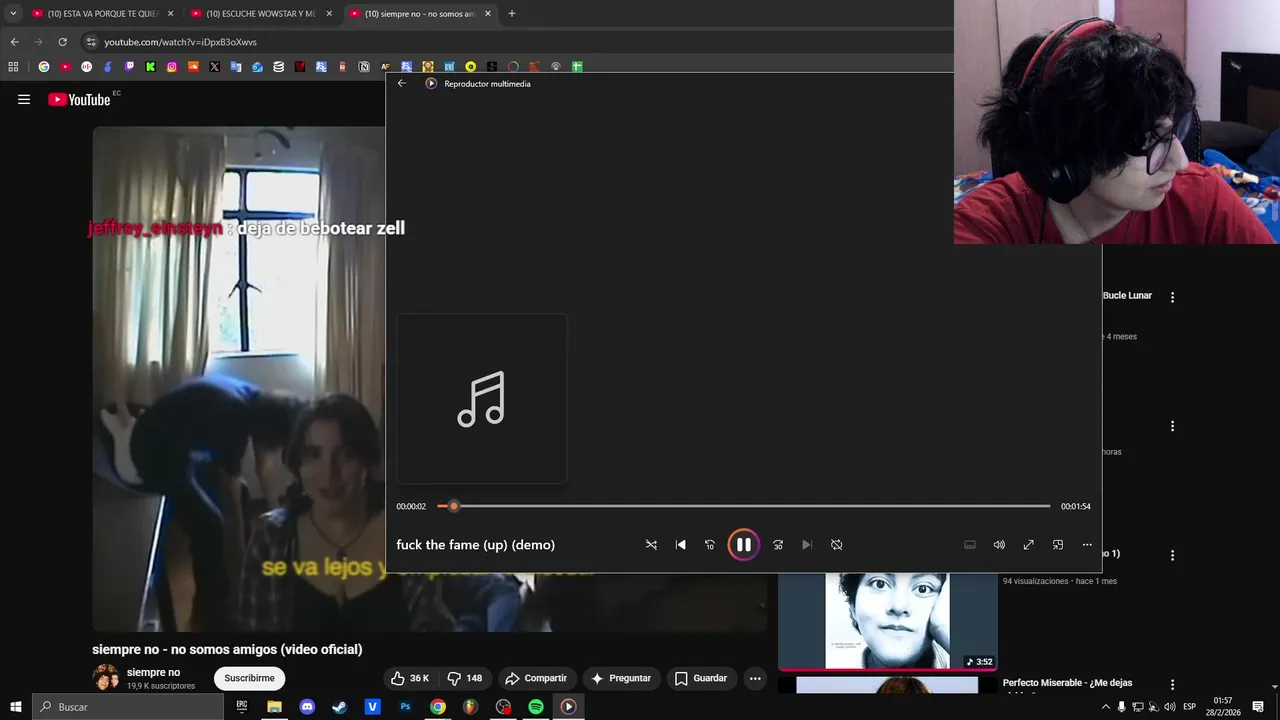The height and width of the screenshot is (720, 1280).
Task: Like the video with 36 K likes
Action: tap(410, 678)
